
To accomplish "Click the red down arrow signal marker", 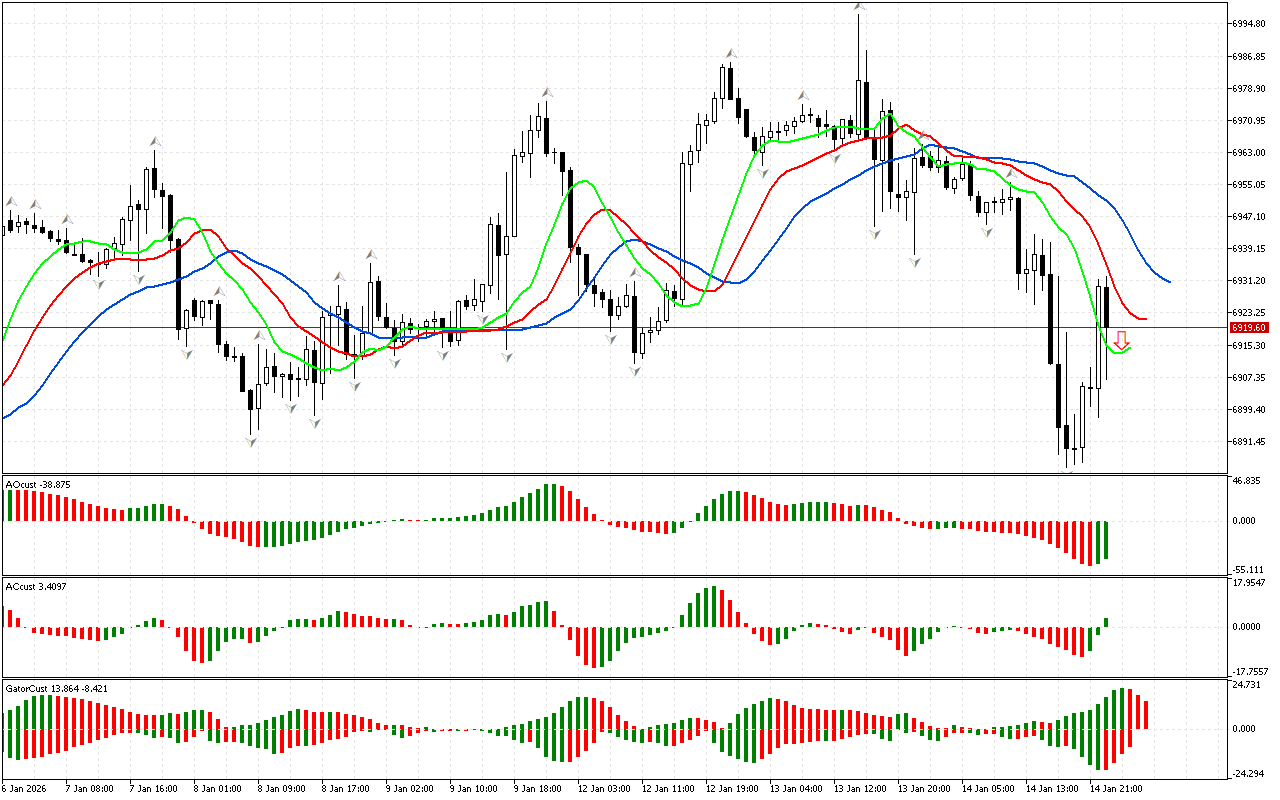I will (x=1122, y=340).
